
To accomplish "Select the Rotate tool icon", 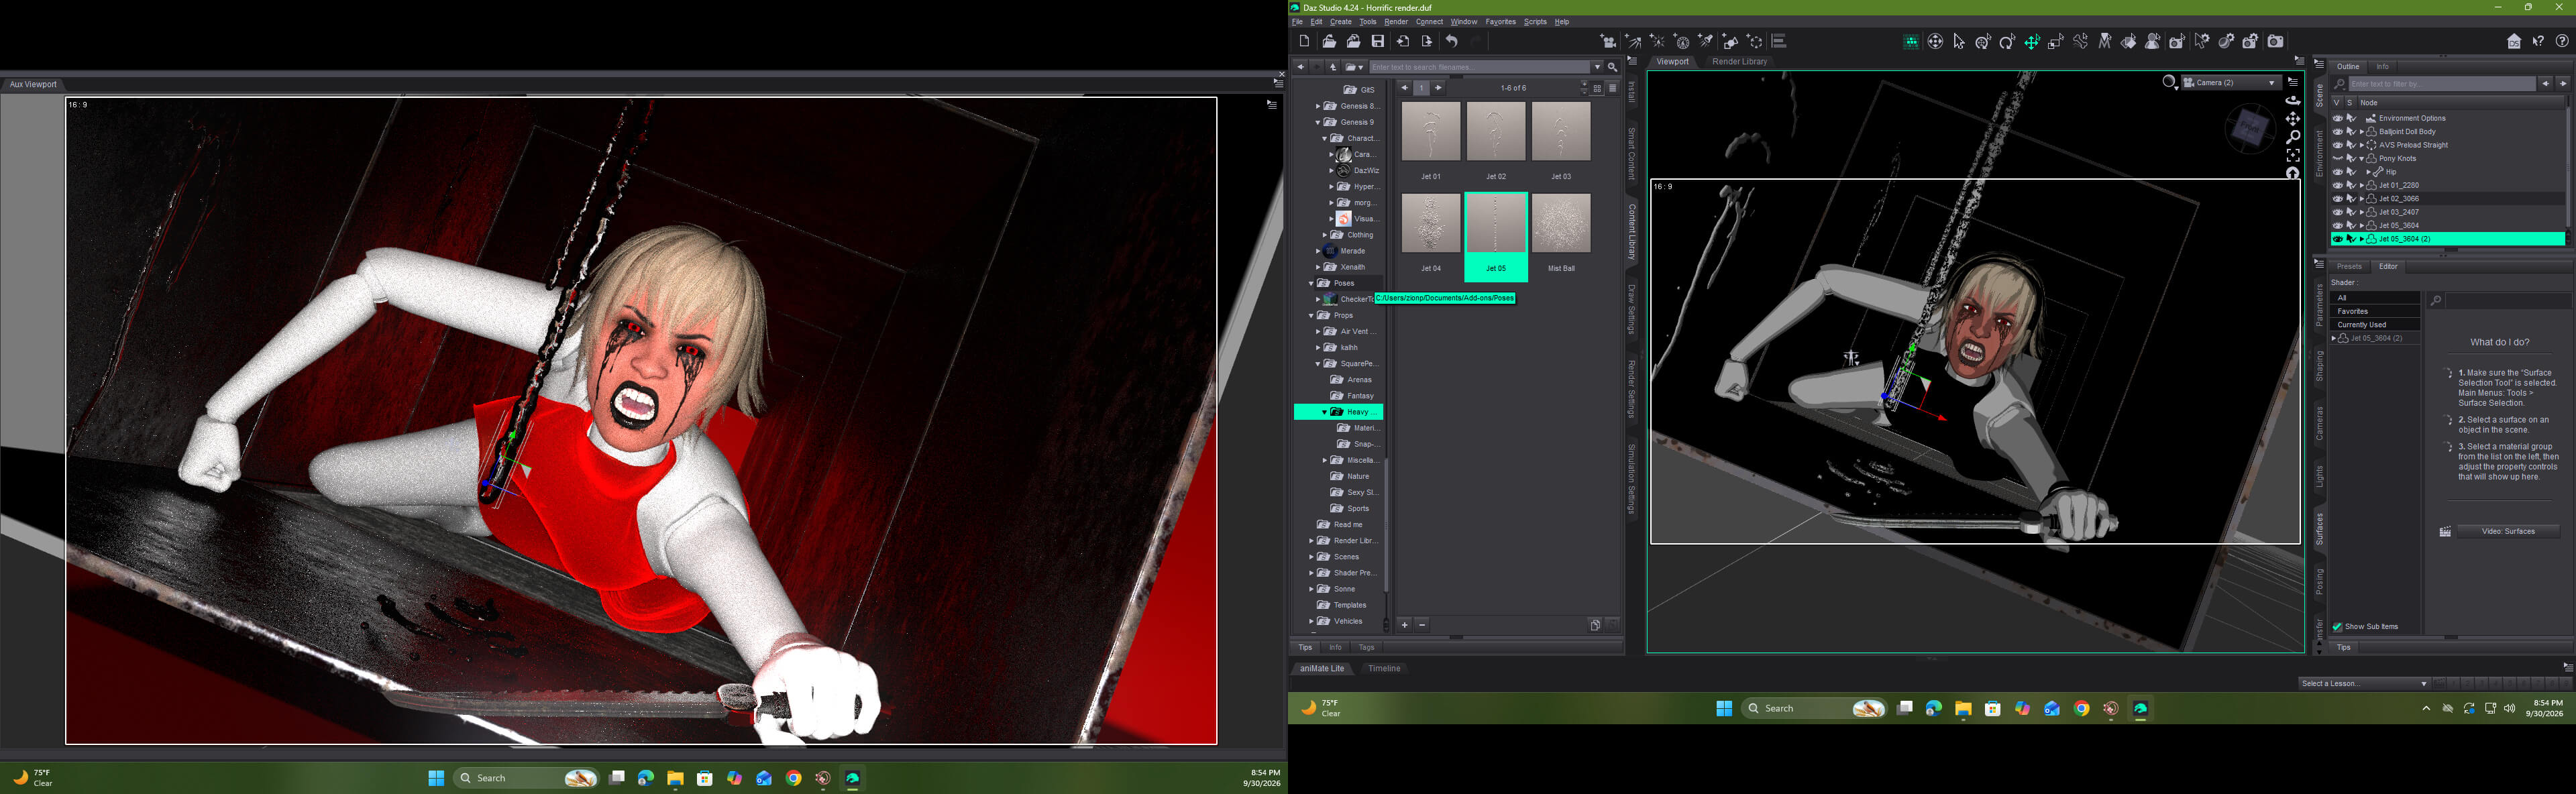I will (x=2007, y=41).
